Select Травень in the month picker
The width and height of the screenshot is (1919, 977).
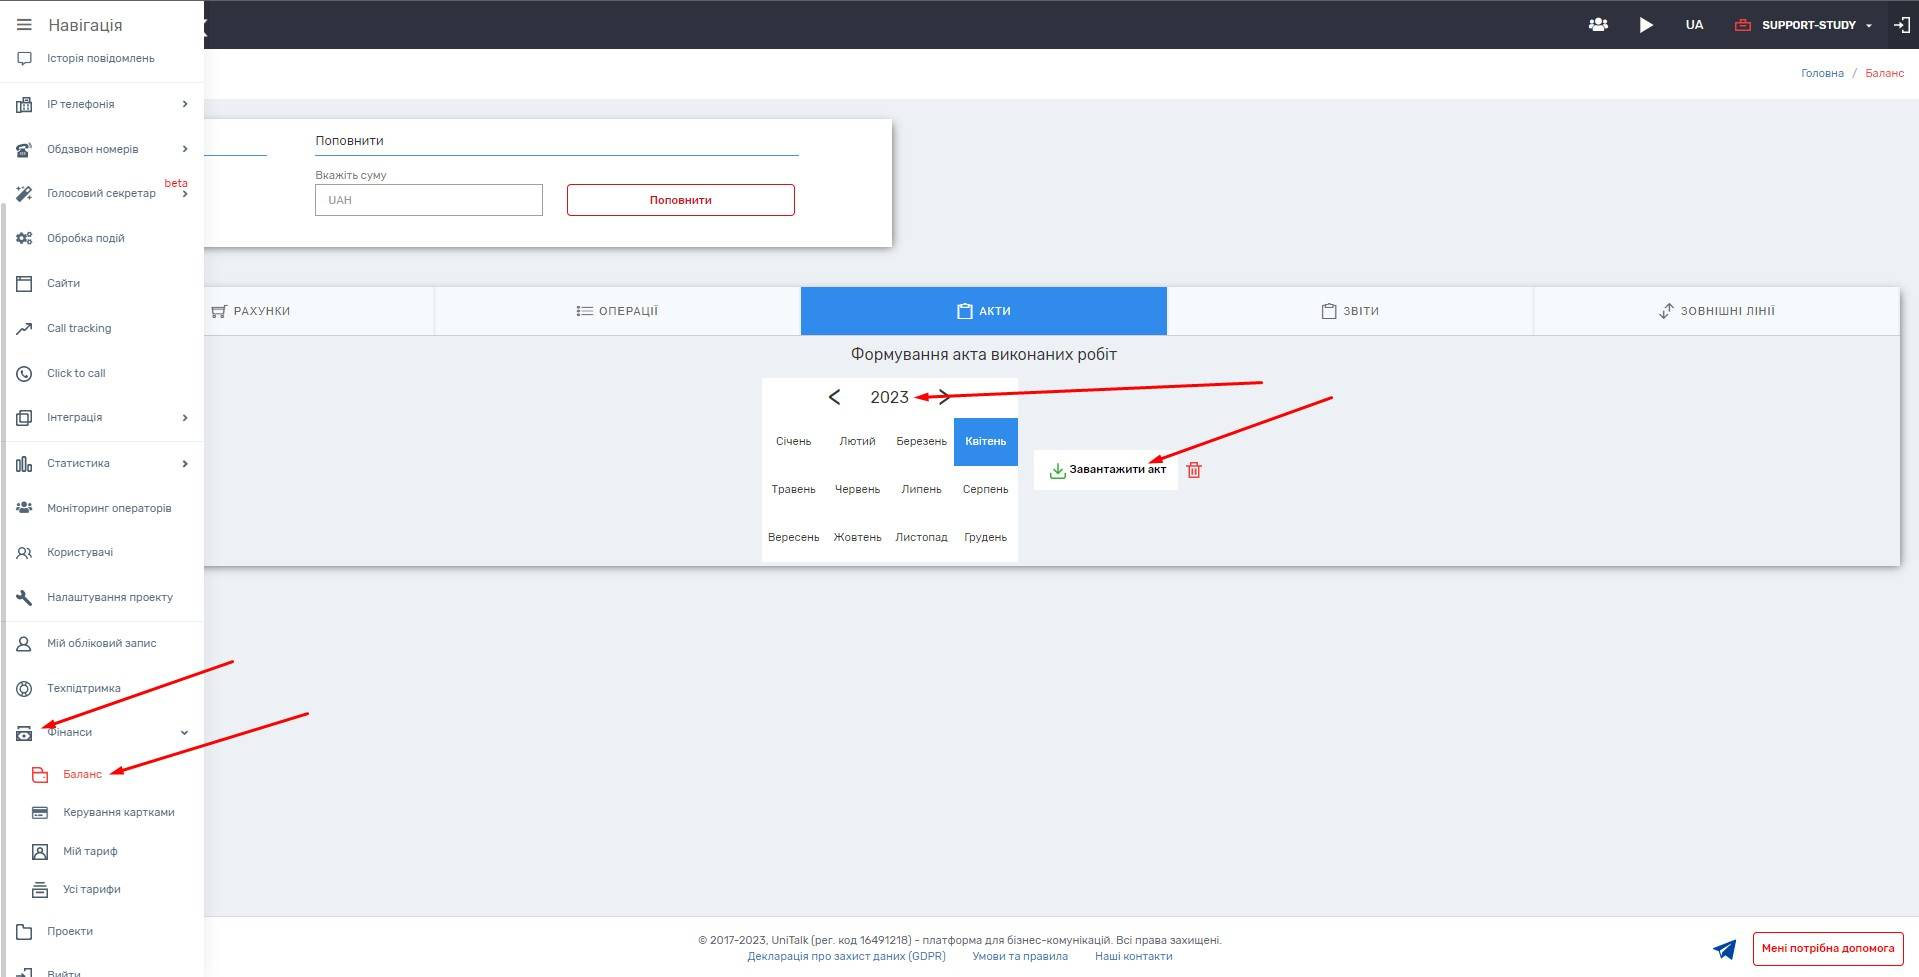point(793,489)
